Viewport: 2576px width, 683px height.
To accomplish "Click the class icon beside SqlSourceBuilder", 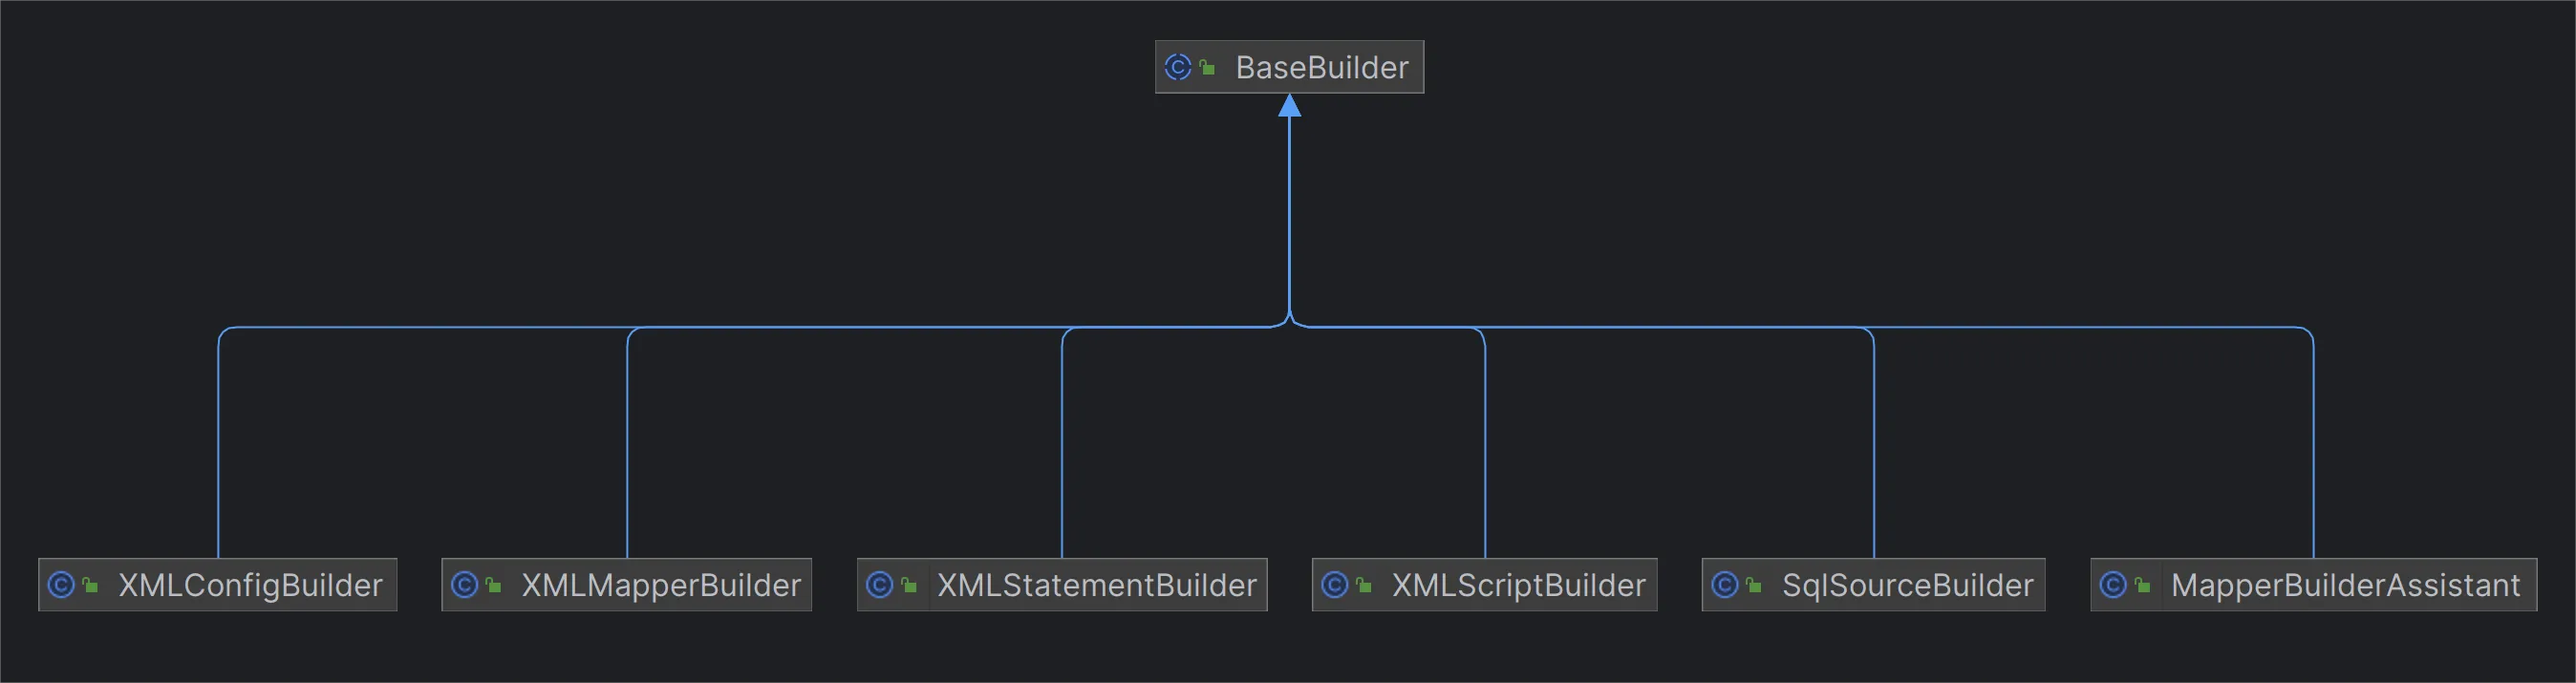I will coord(1725,585).
